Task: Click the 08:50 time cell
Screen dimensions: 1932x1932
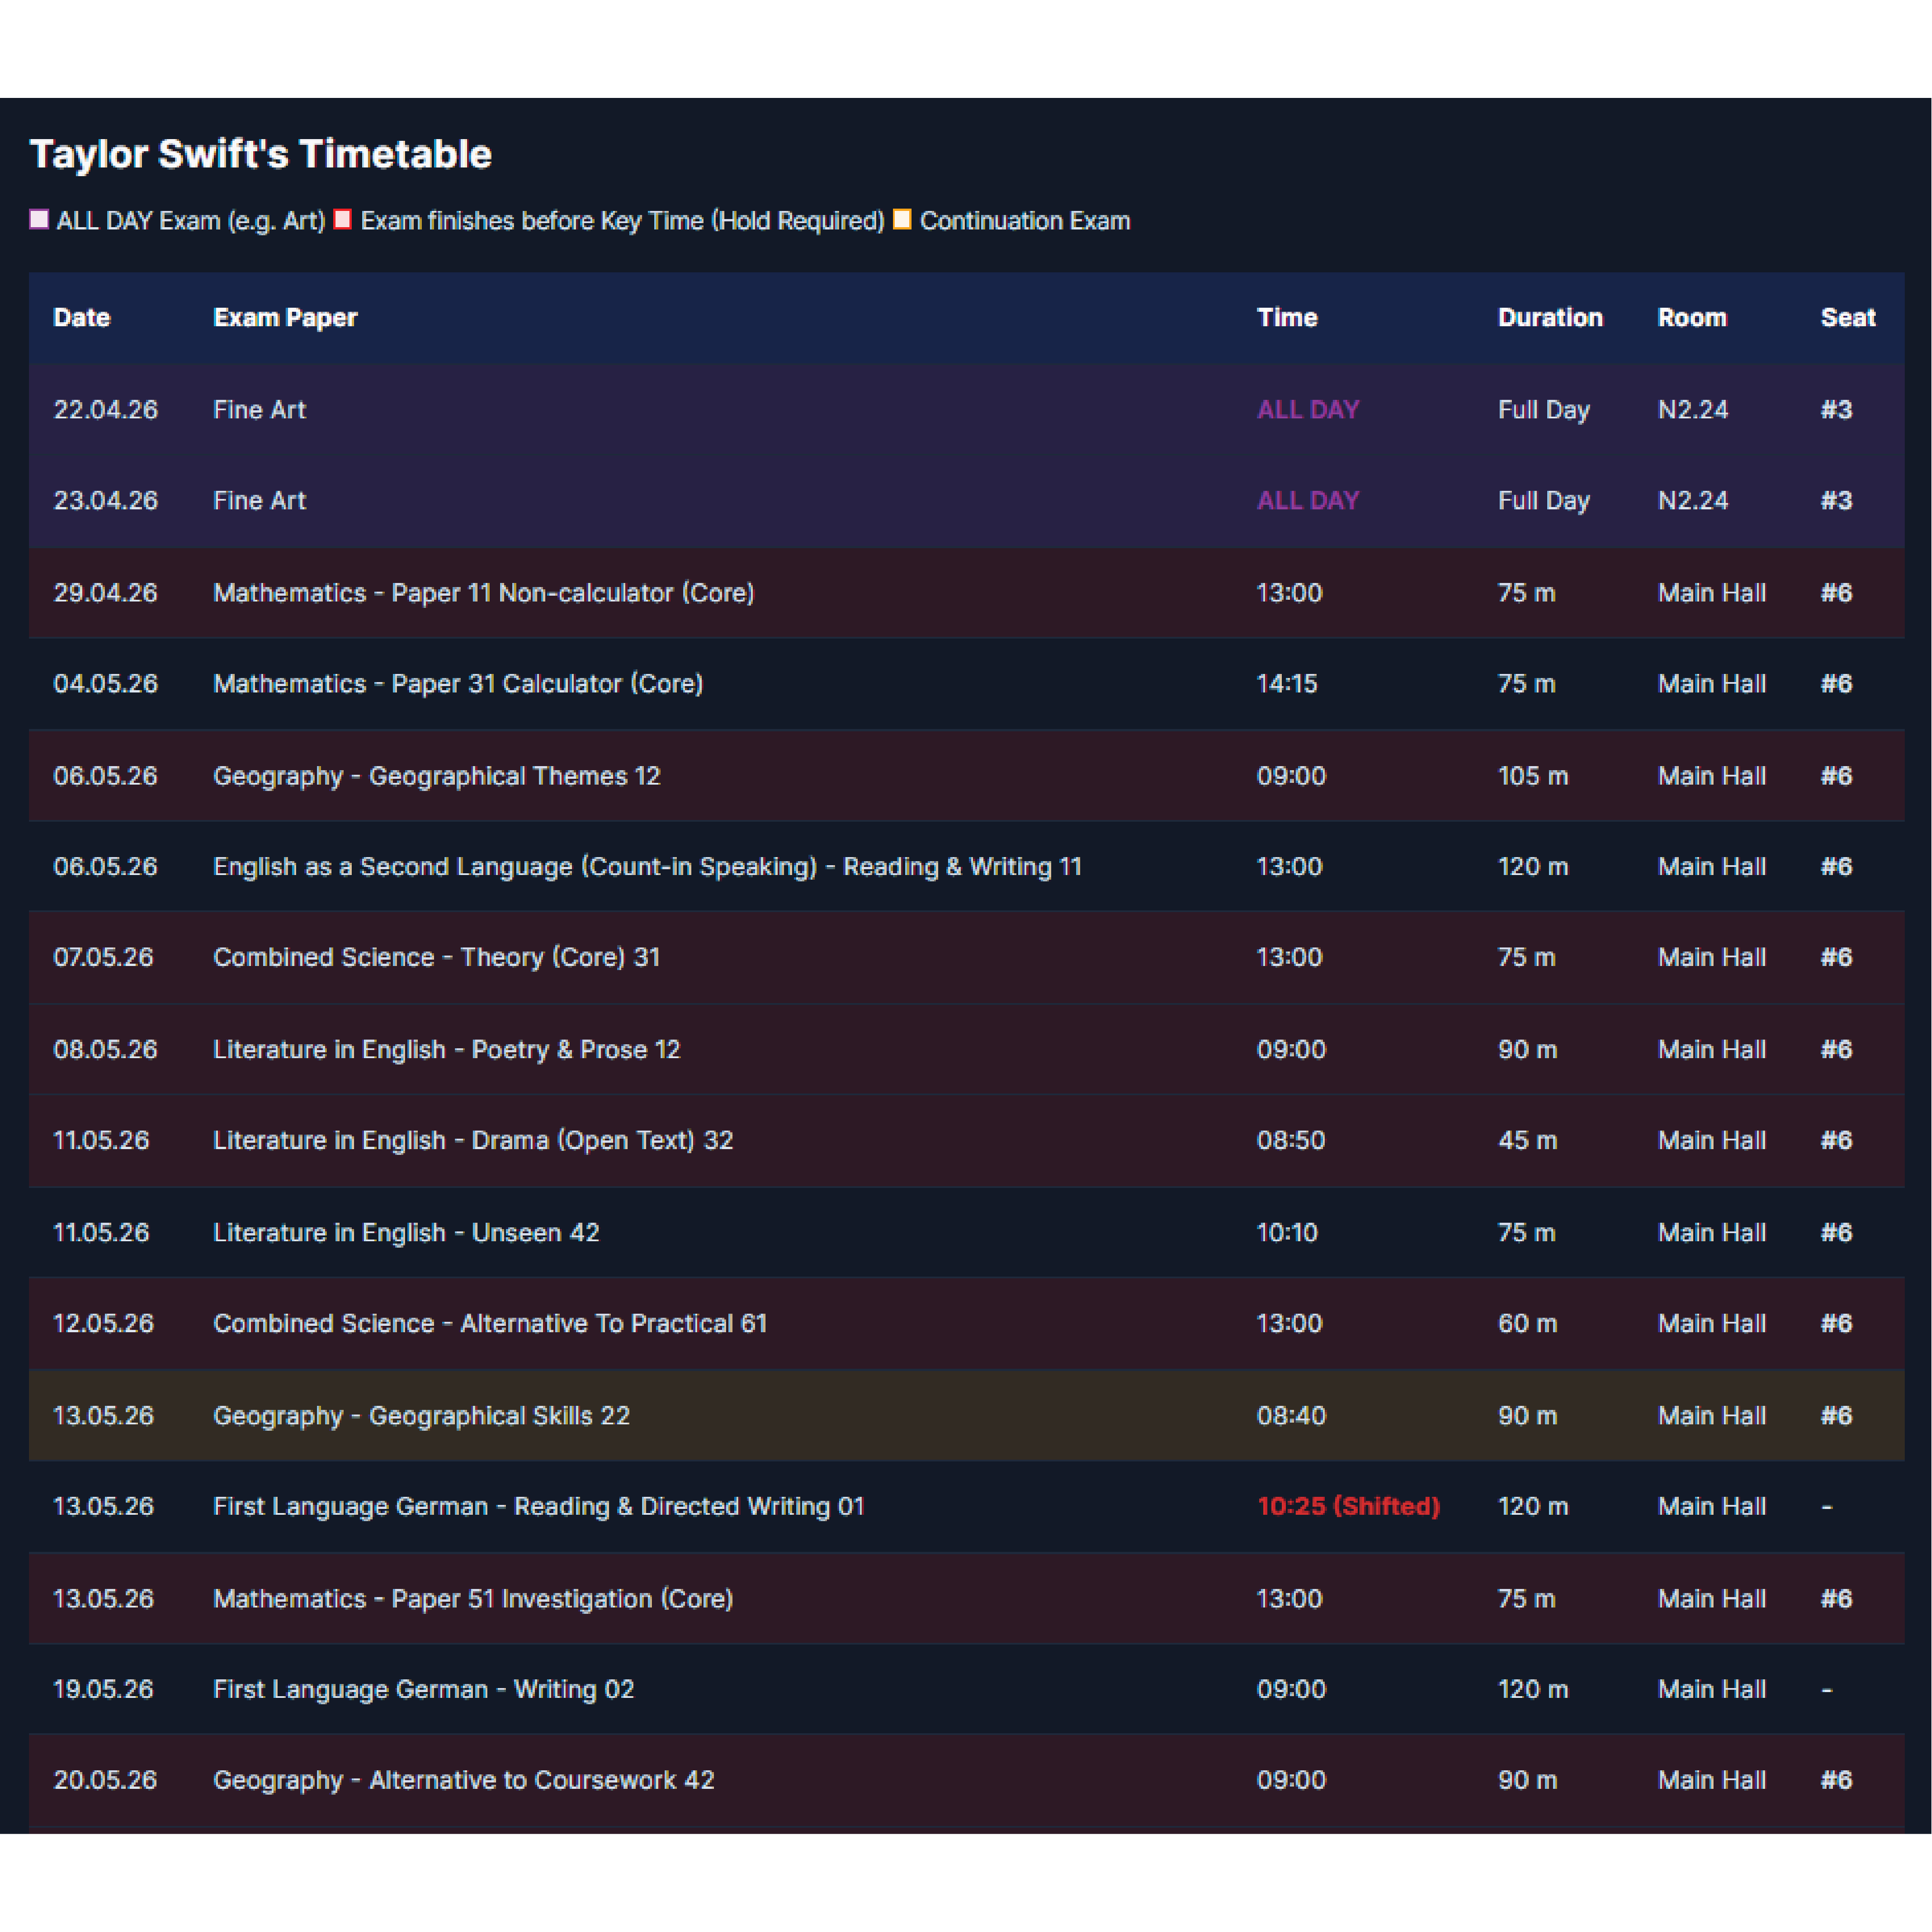Action: [1291, 1141]
